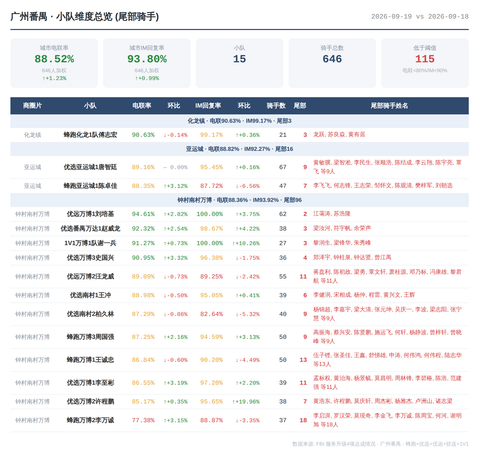Click the call rate cell 92.32%

click(143, 229)
